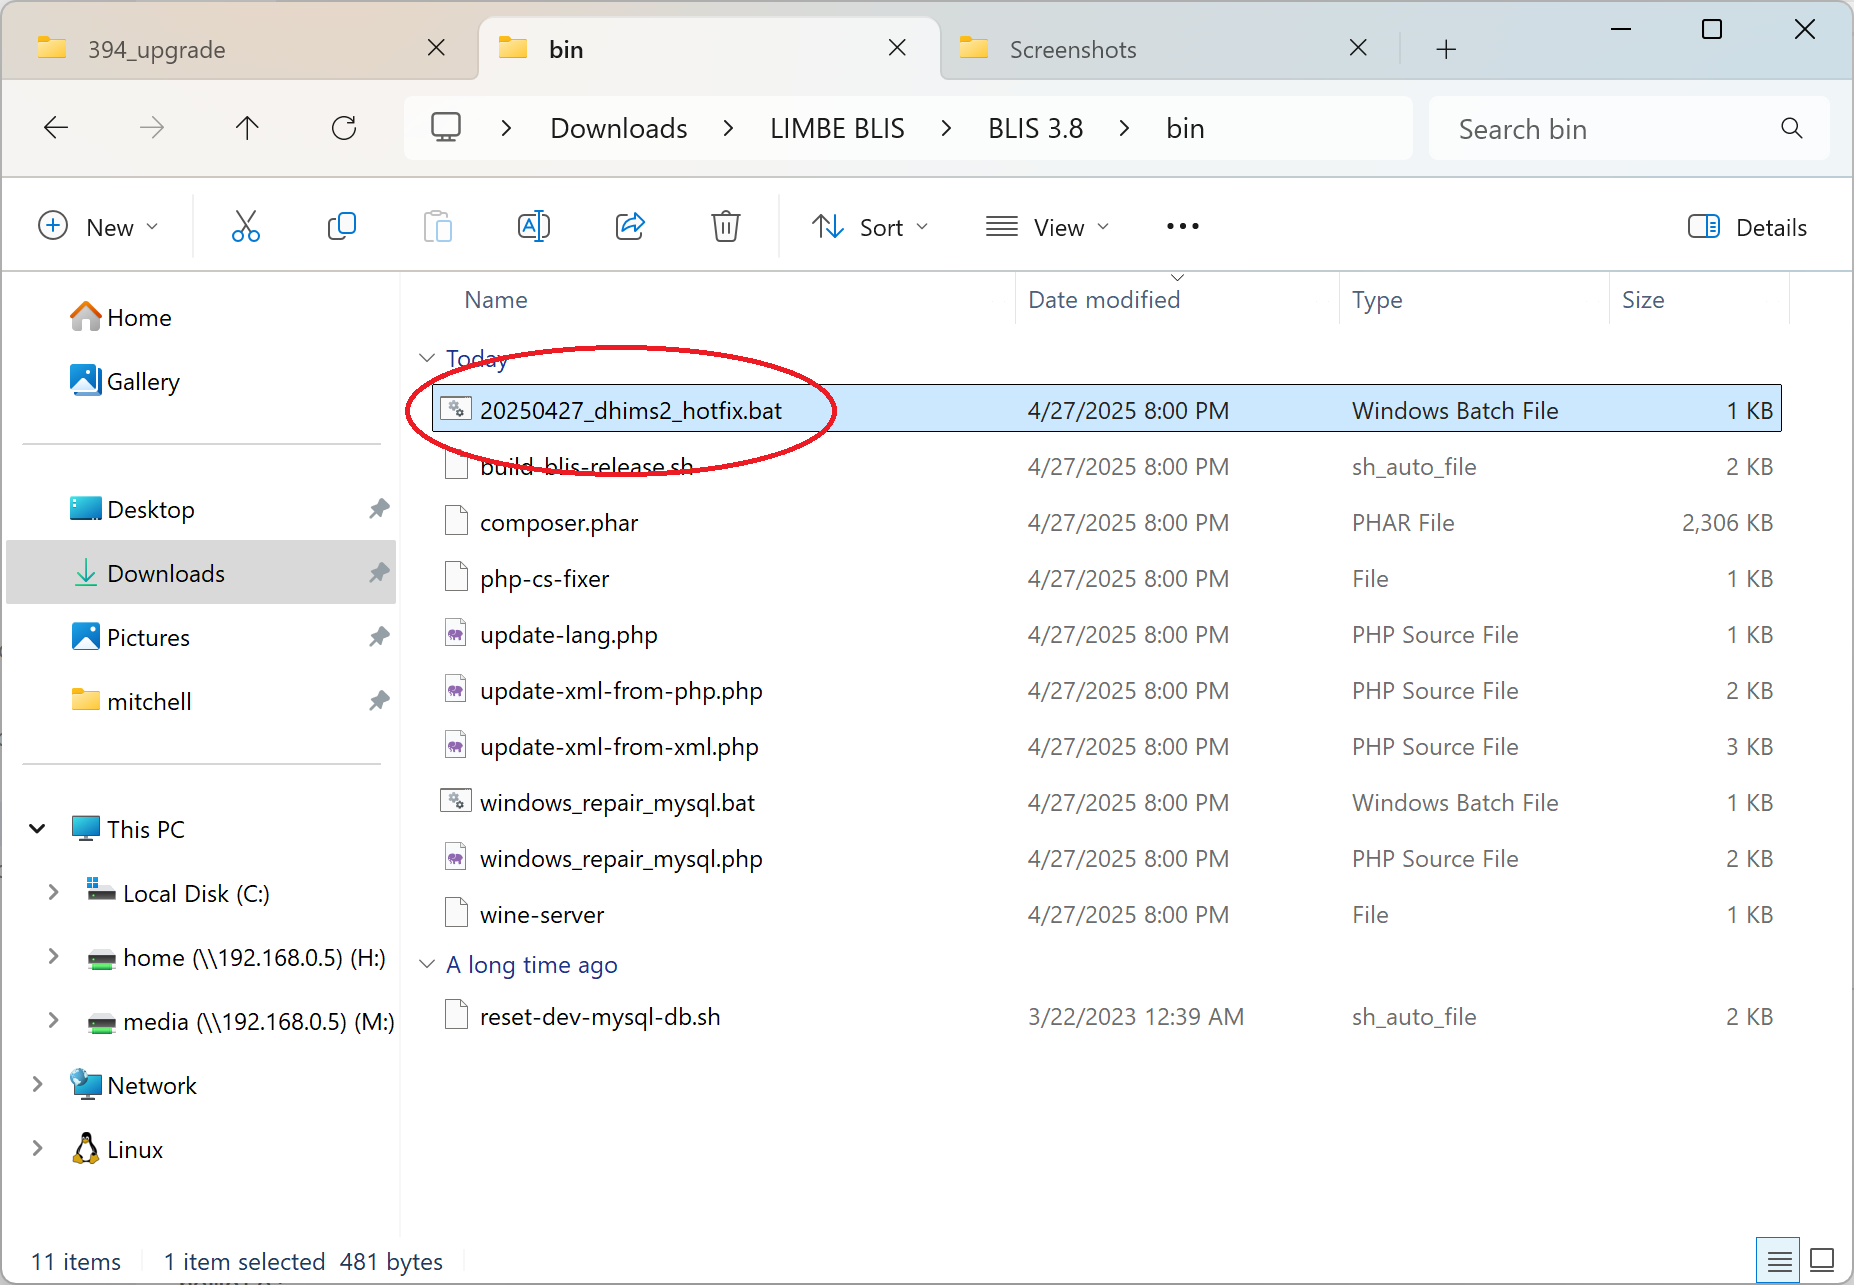Viewport: 1854px width, 1285px height.
Task: Sort by Size column header
Action: pos(1643,300)
